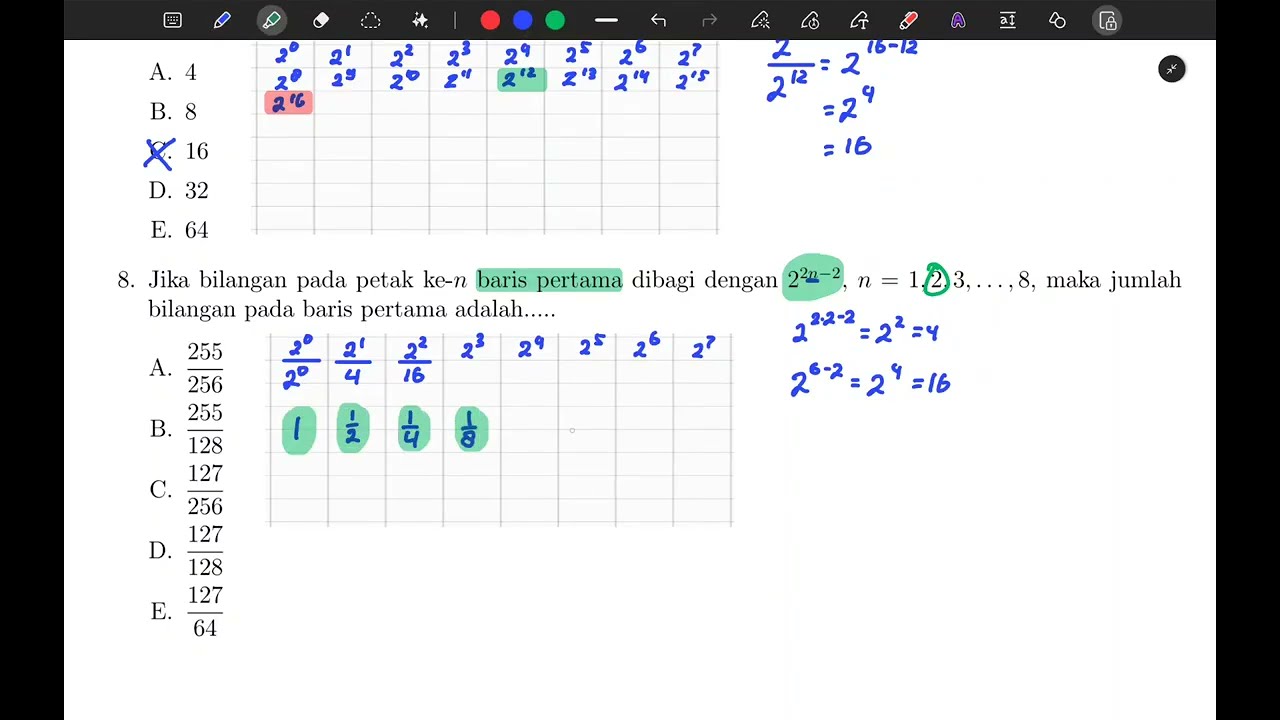Click the question number 8 label

coord(125,280)
